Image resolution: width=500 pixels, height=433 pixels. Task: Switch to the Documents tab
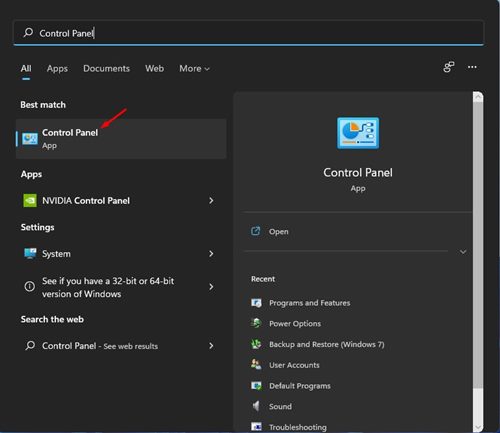[106, 69]
